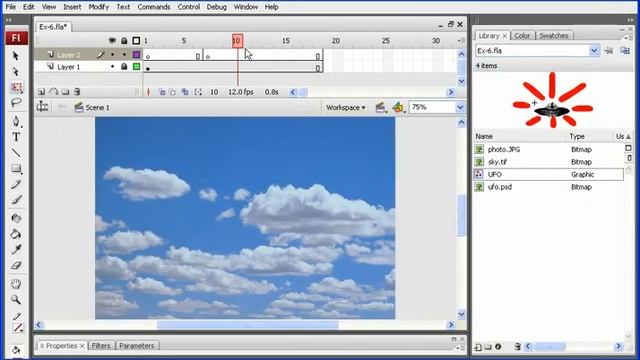
Task: Select the Zoom magnifier tool
Action: (x=16, y=300)
